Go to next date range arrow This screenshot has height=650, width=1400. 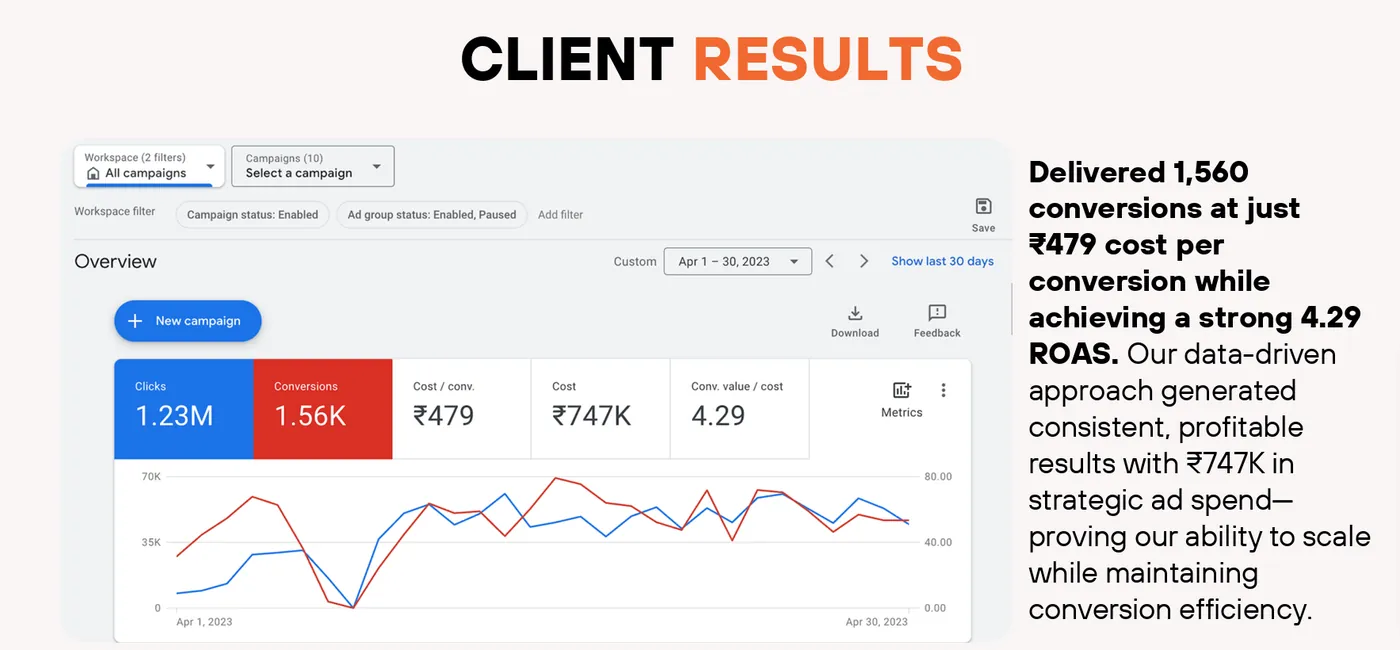point(864,261)
